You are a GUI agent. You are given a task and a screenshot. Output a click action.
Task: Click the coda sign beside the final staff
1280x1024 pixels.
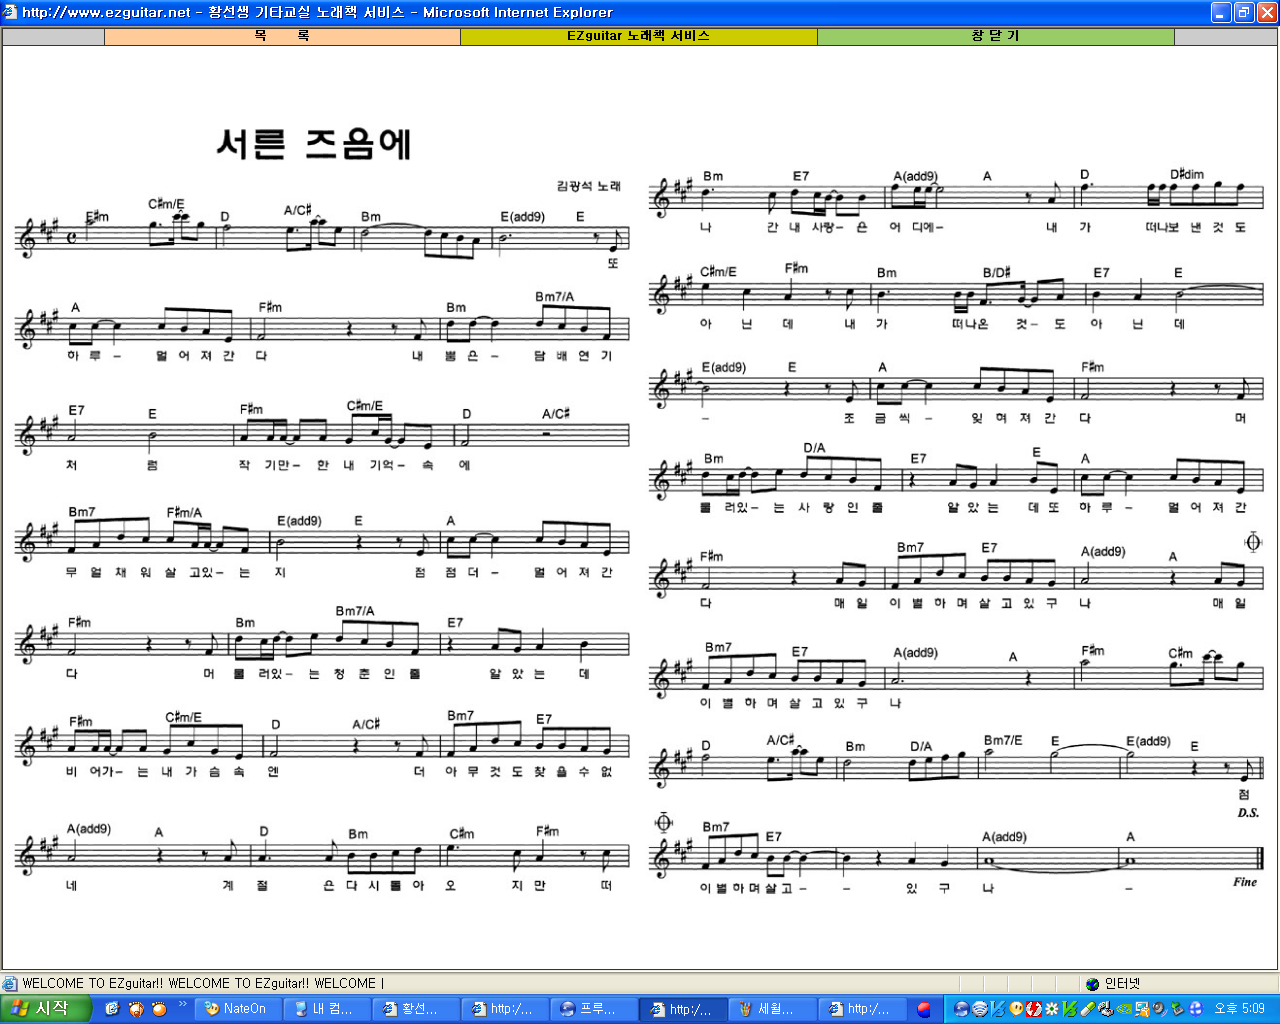coord(664,822)
